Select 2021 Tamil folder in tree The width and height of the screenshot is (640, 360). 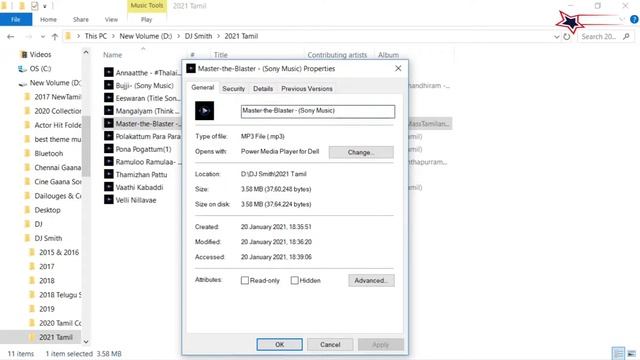coord(56,337)
